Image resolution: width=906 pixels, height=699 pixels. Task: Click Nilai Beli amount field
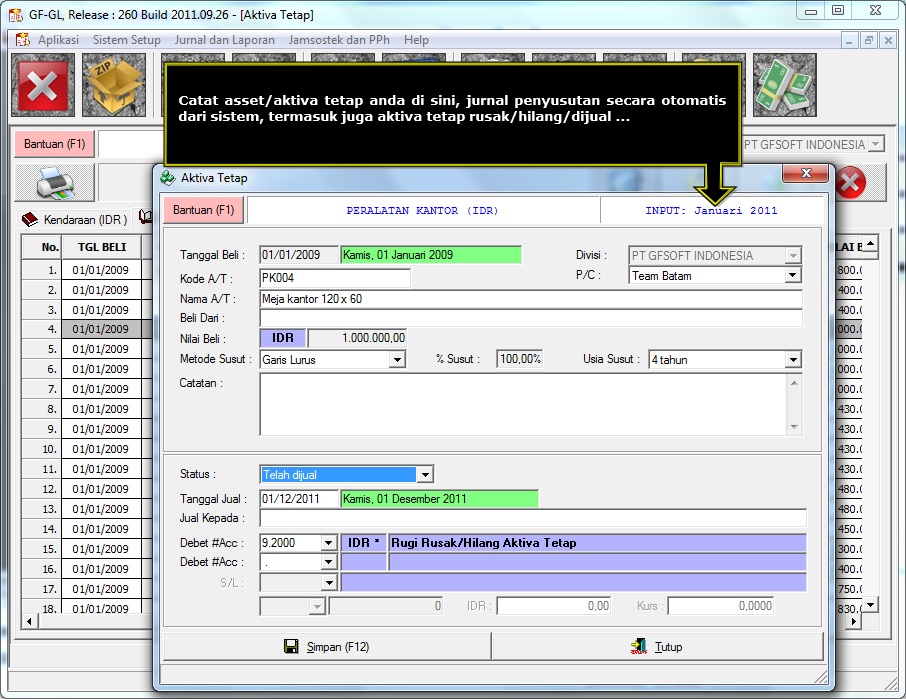coord(358,338)
